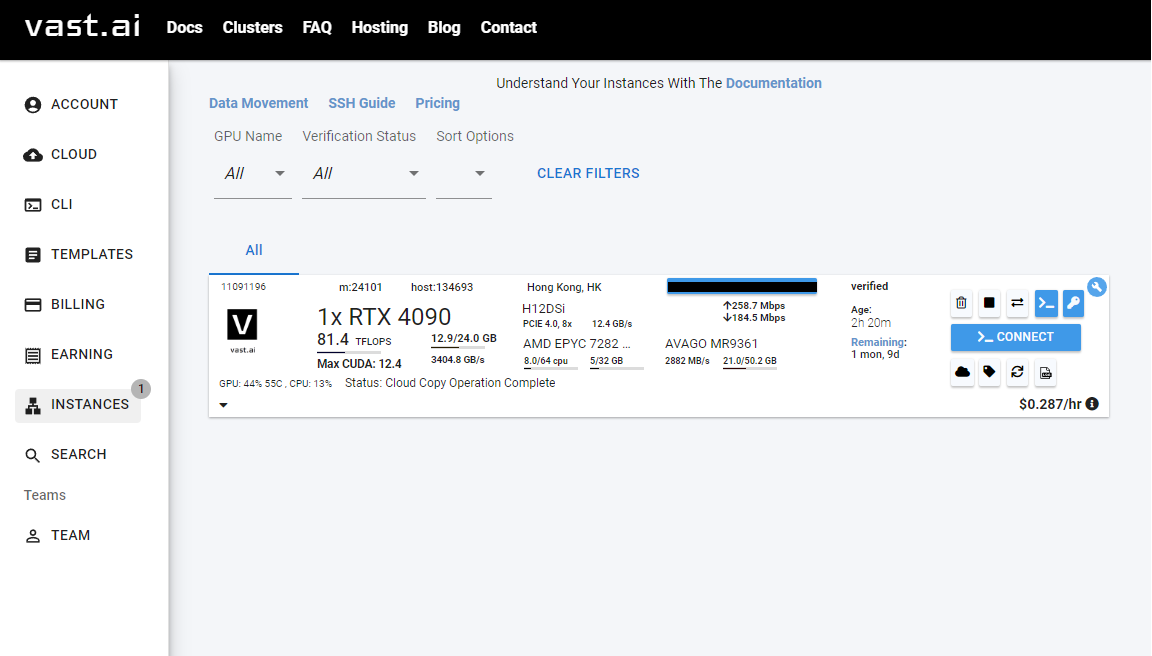Screen dimensions: 1152x656
Task: Click the refresh arrows icon on the instance
Action: click(1017, 372)
